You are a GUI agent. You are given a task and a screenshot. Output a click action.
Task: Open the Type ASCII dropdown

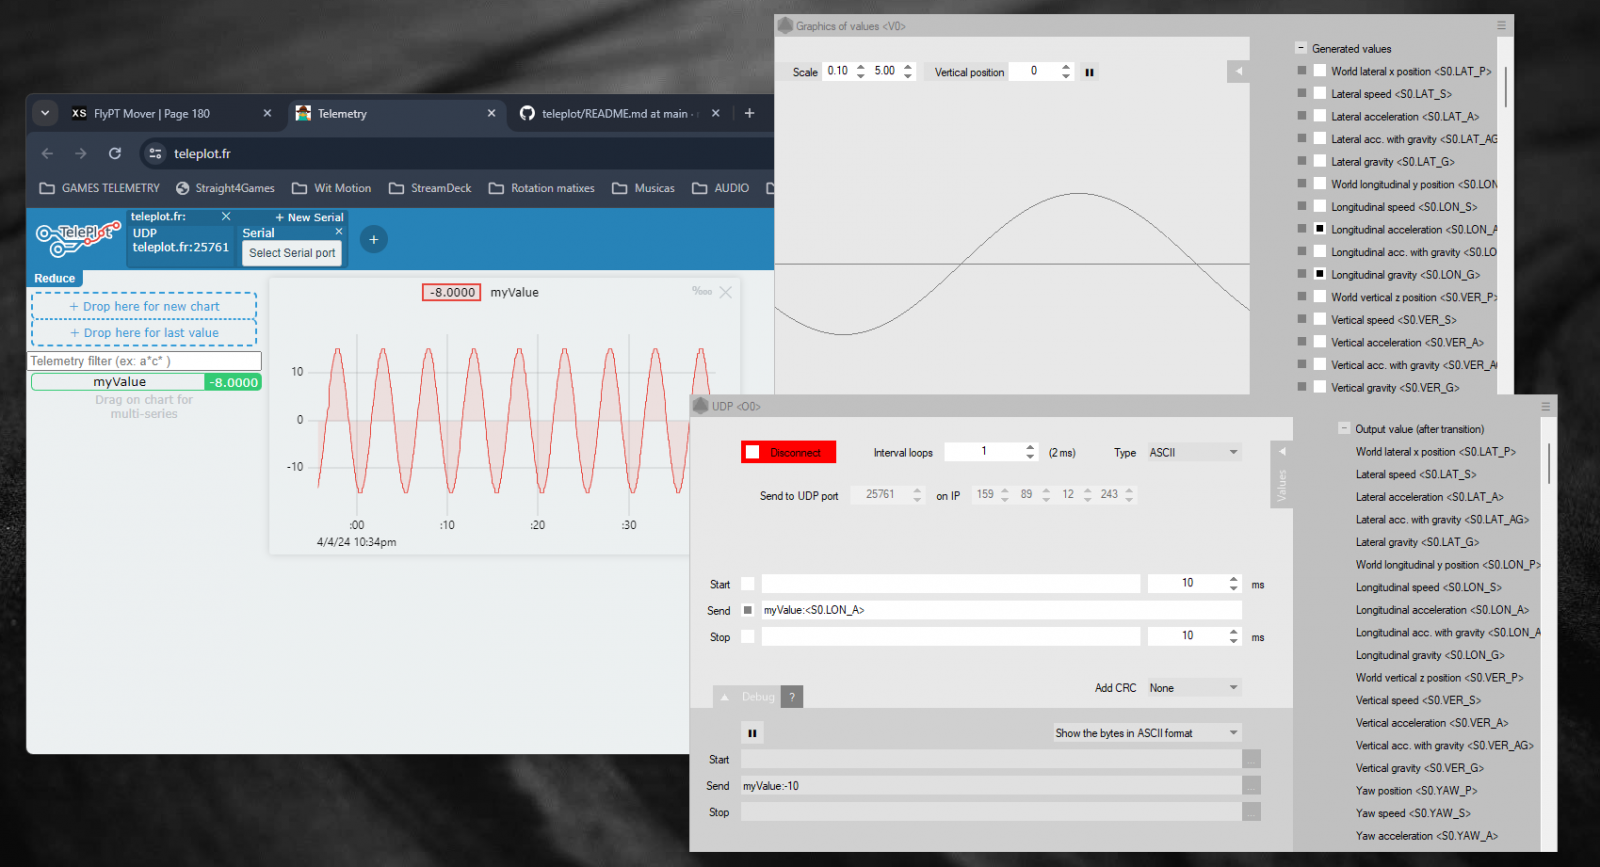tap(1194, 452)
